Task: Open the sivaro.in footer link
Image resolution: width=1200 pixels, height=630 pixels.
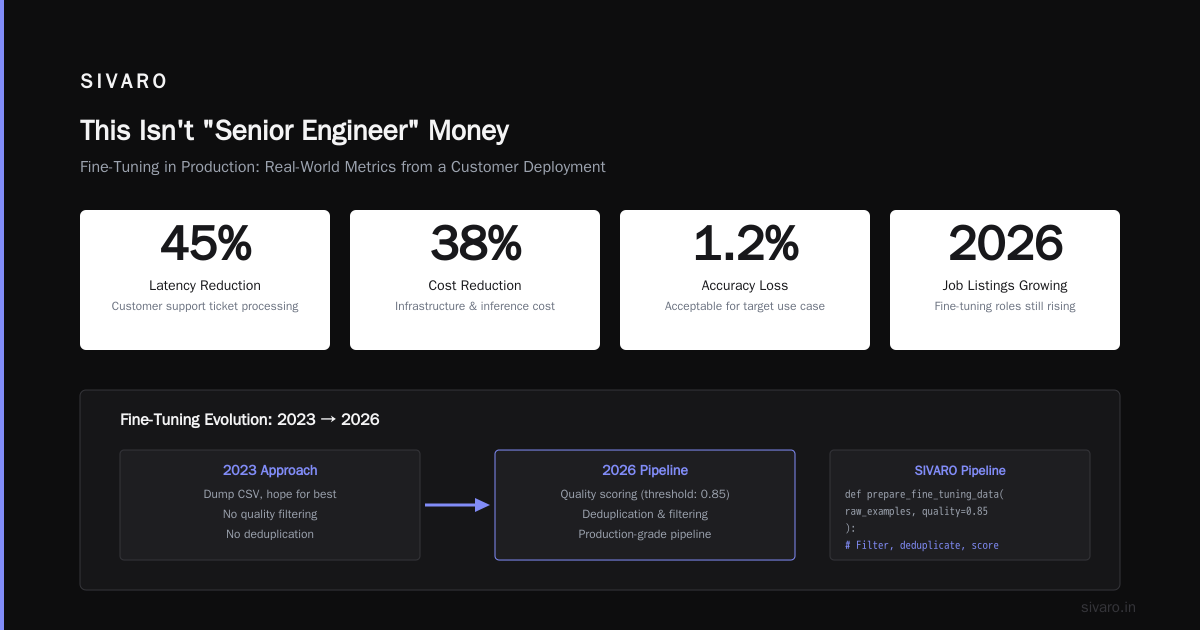Action: (1108, 607)
